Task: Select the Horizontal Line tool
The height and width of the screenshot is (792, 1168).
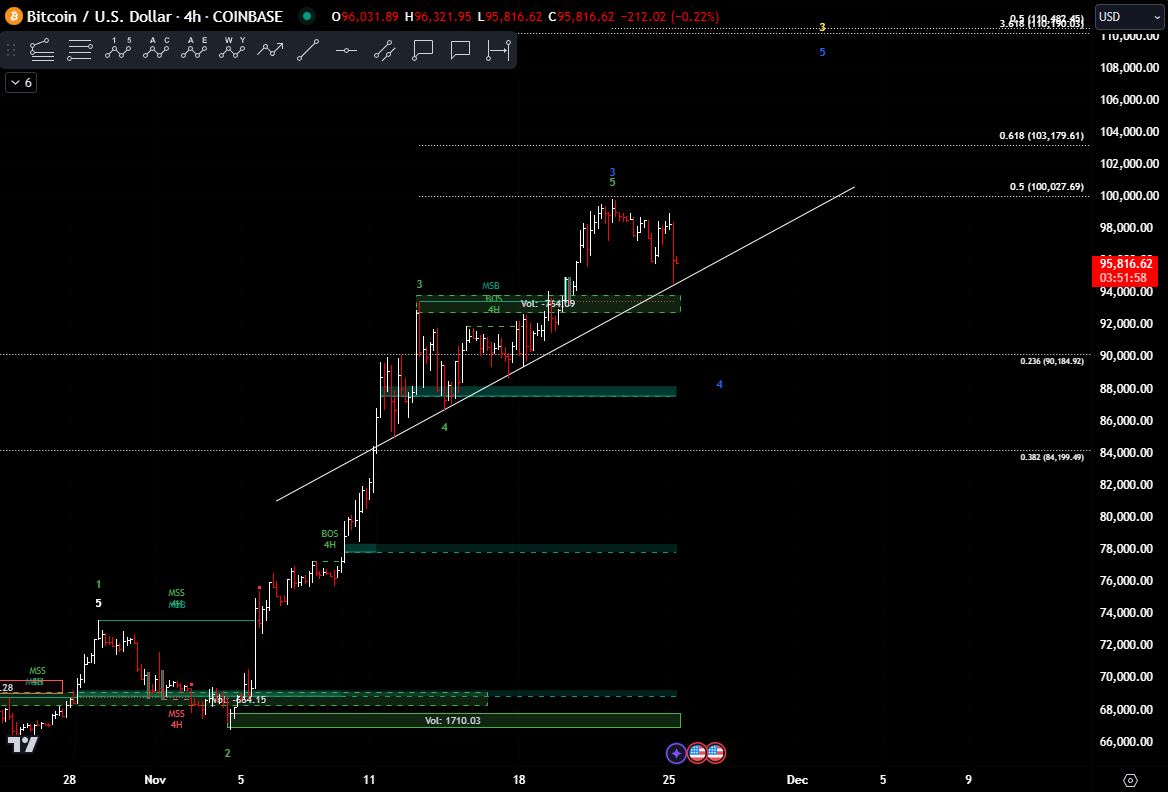Action: point(346,51)
